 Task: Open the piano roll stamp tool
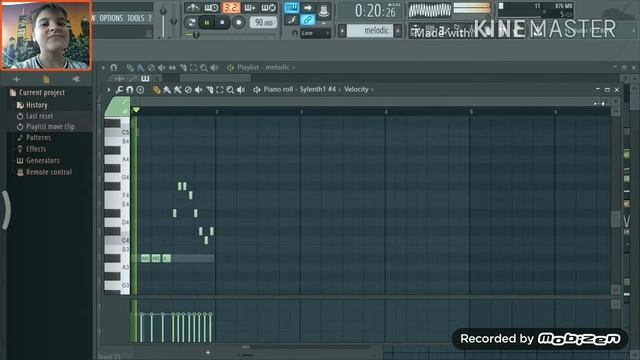coord(140,90)
